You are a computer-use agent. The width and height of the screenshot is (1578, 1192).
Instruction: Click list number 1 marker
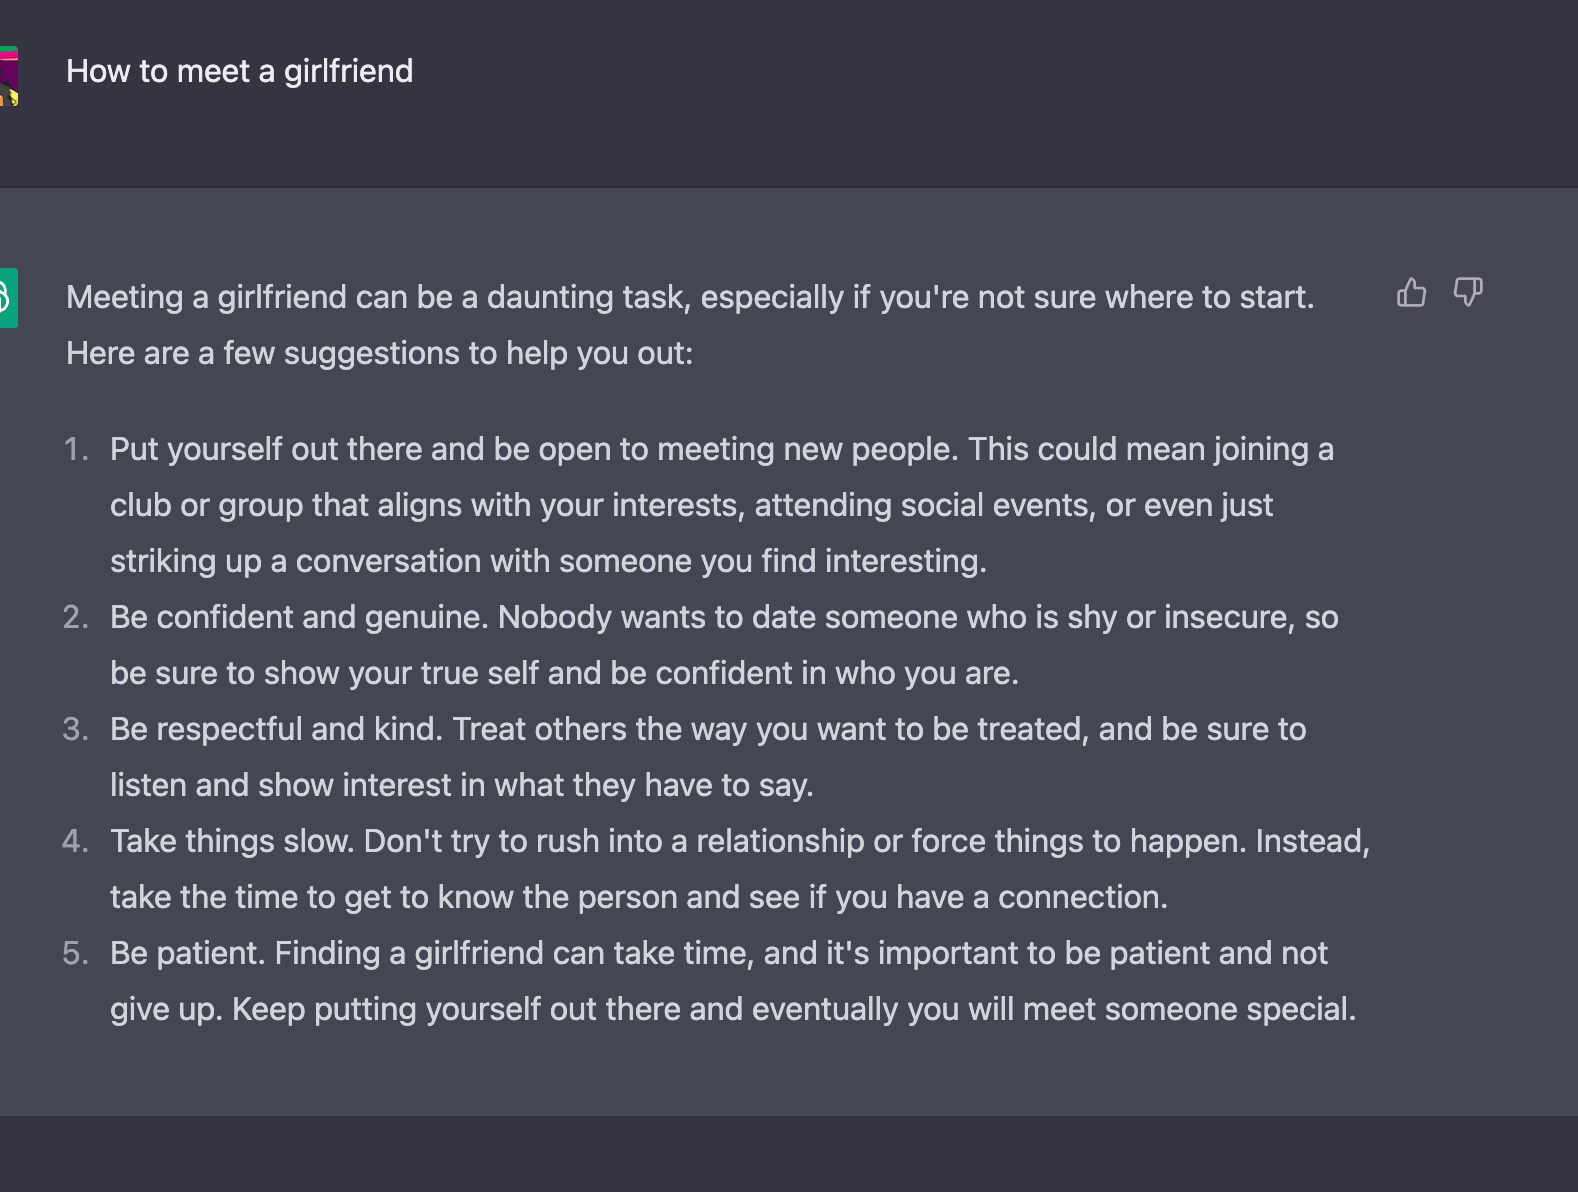[x=76, y=449]
